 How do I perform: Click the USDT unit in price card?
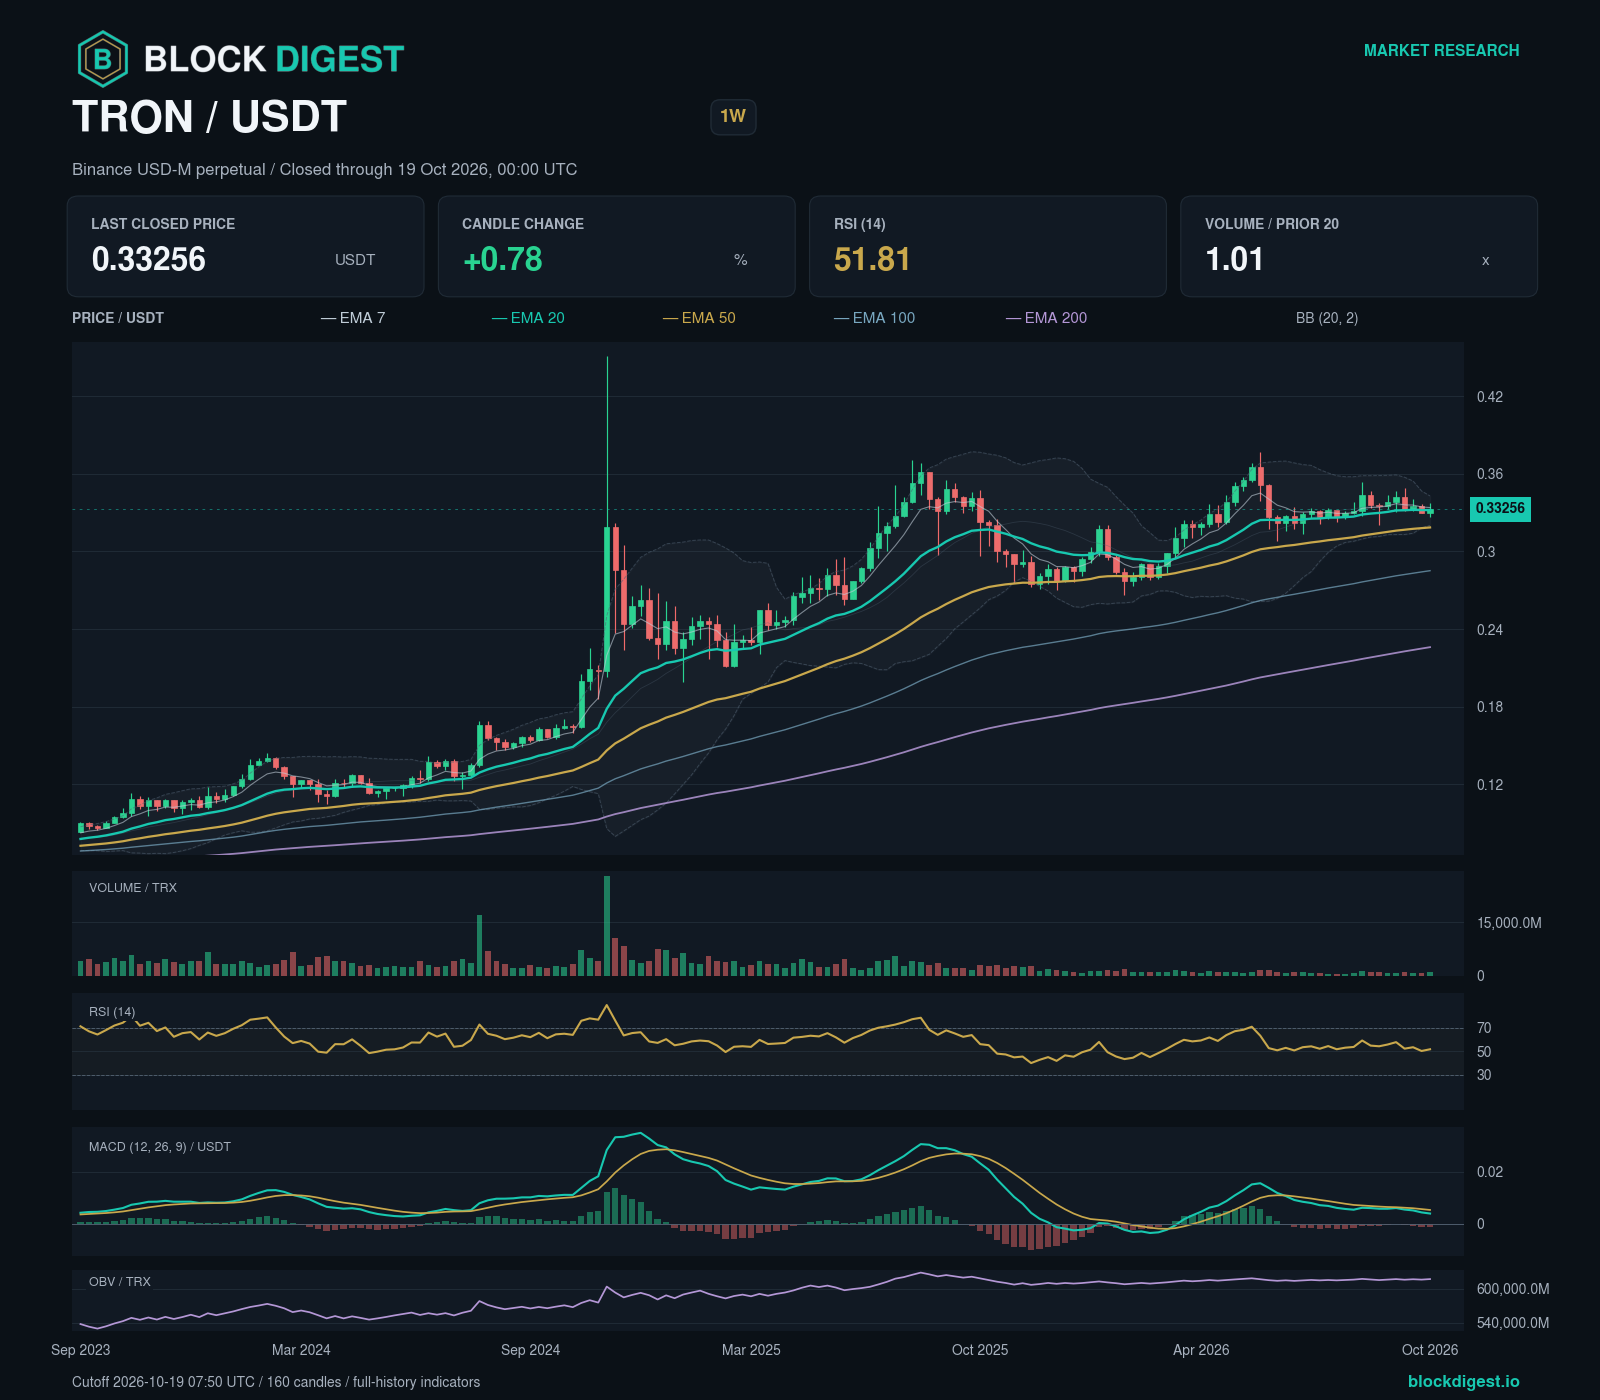[x=355, y=260]
